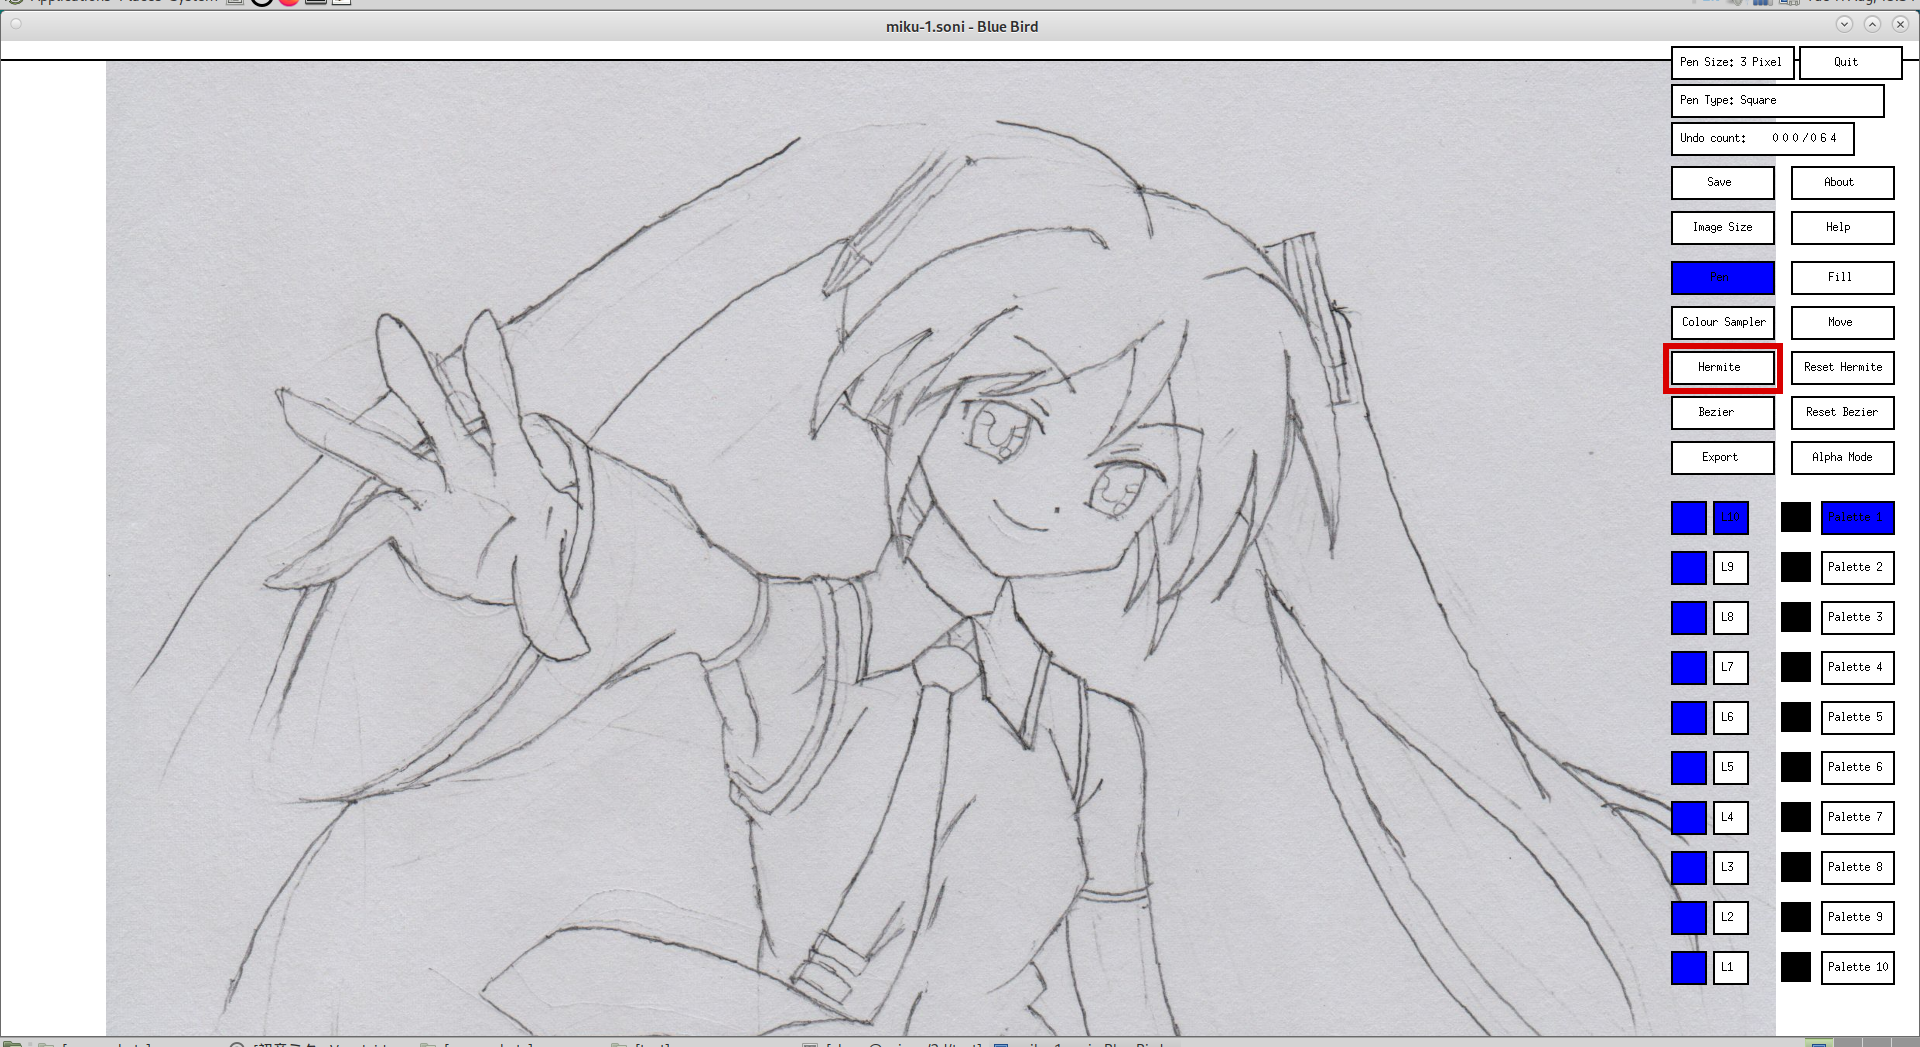Save the current image
The width and height of the screenshot is (1920, 1047).
click(x=1722, y=182)
